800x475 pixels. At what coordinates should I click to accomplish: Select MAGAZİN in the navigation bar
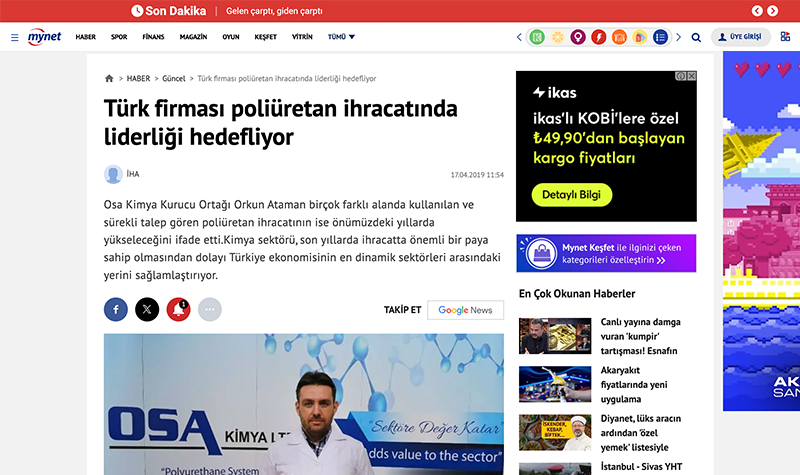point(193,37)
